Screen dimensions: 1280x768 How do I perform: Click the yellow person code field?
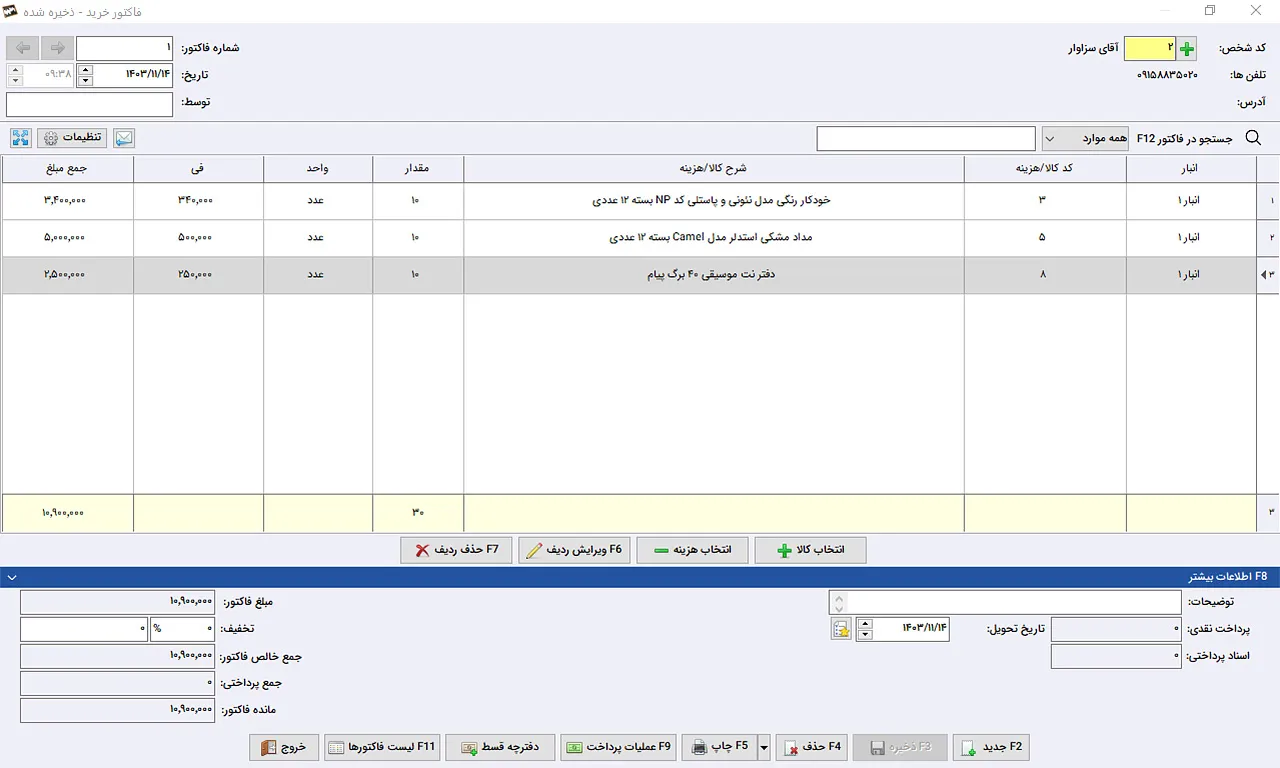pos(1150,48)
